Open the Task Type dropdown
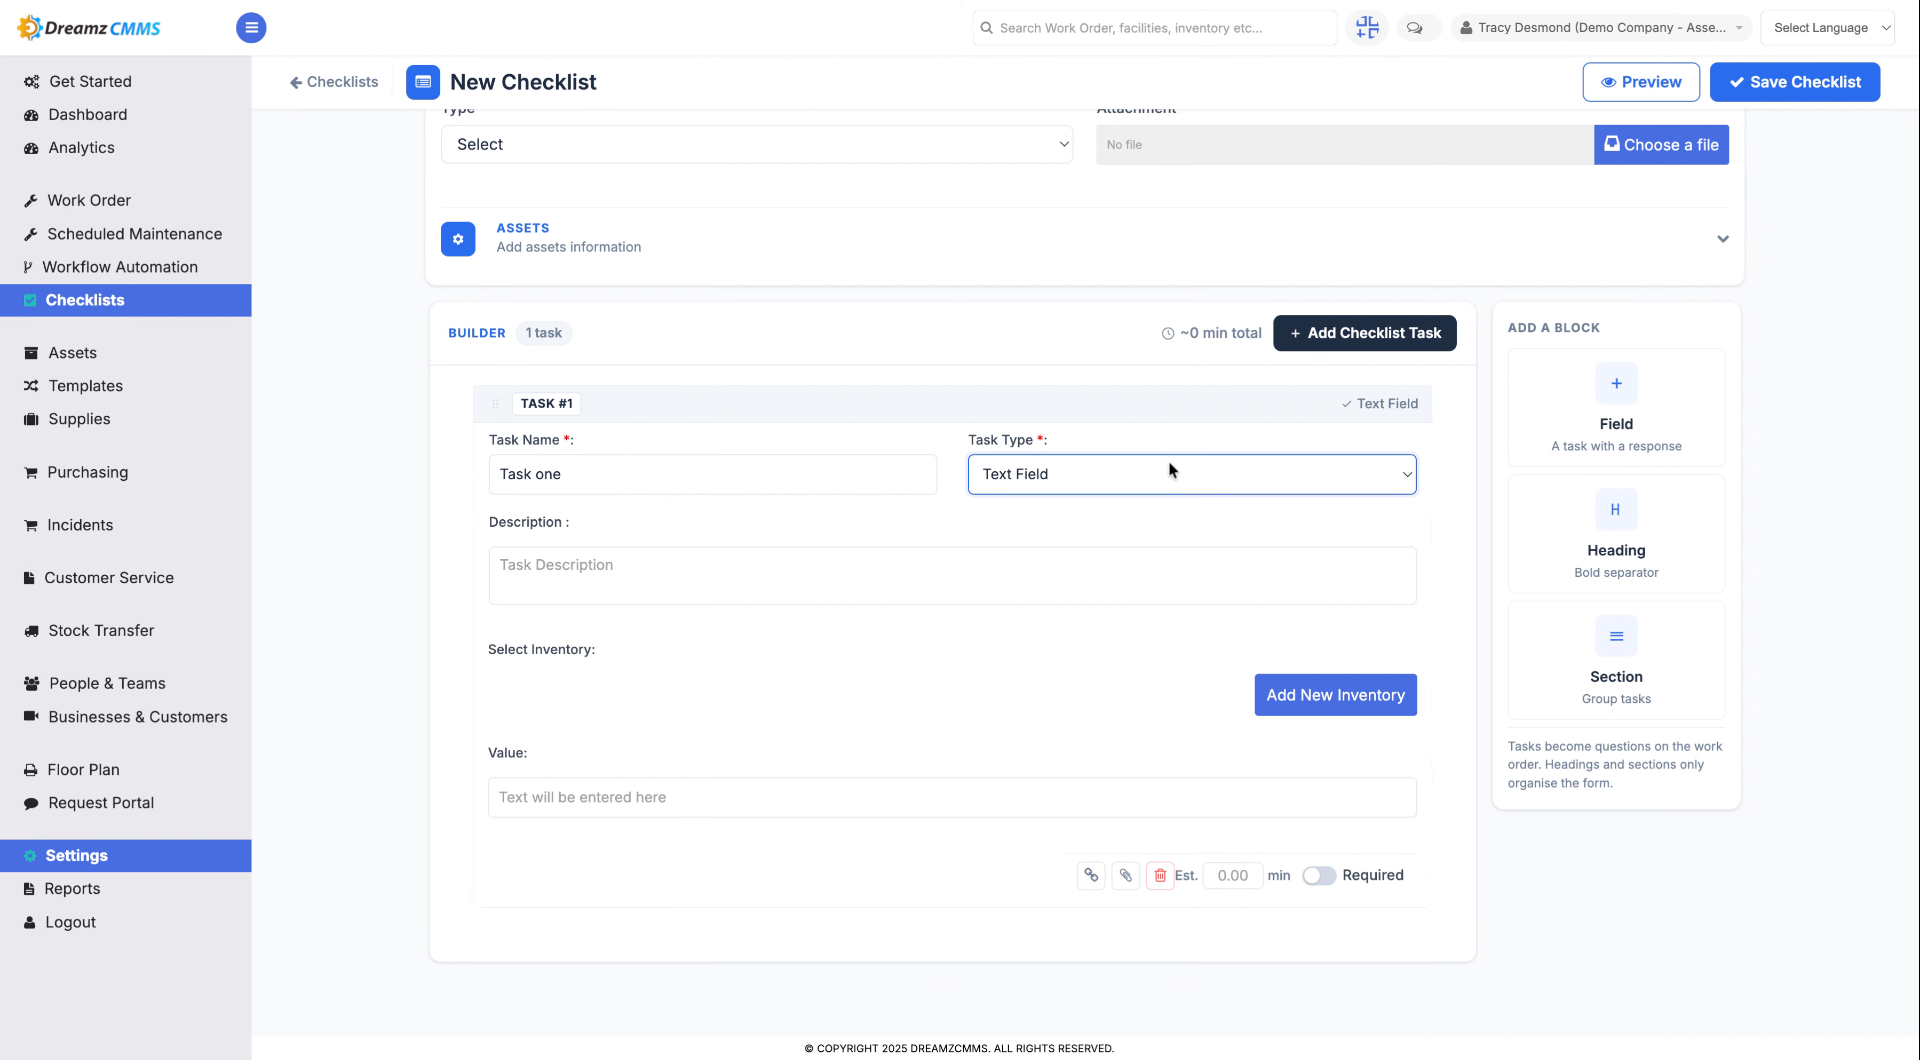Screen dimensions: 1920x1060 tap(1192, 474)
